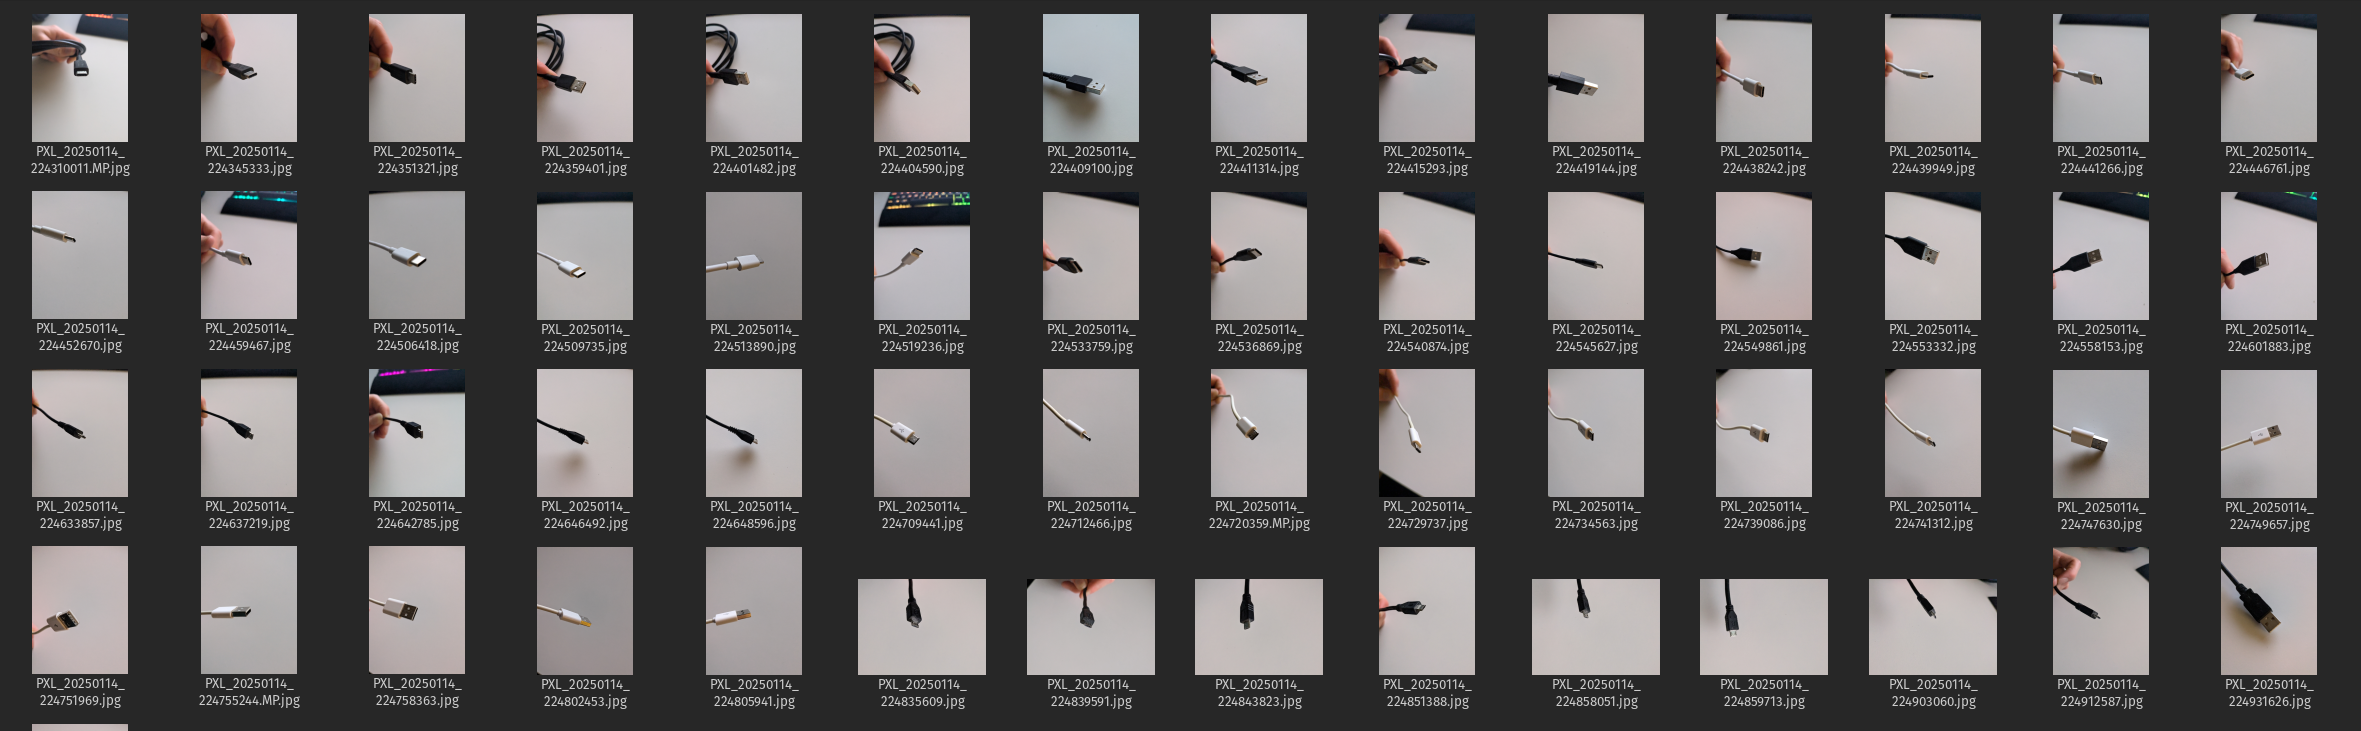Click the file name PXL_20250114_224446761.jpg
2361x731 pixels.
tap(2269, 160)
